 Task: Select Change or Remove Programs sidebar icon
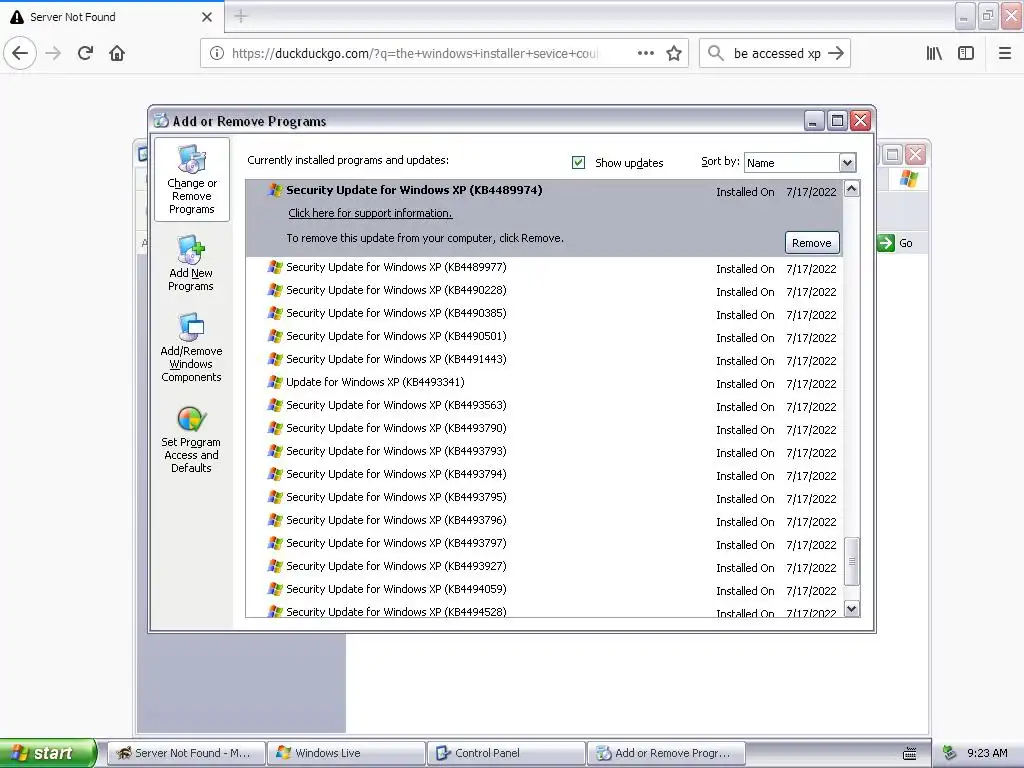[x=192, y=180]
